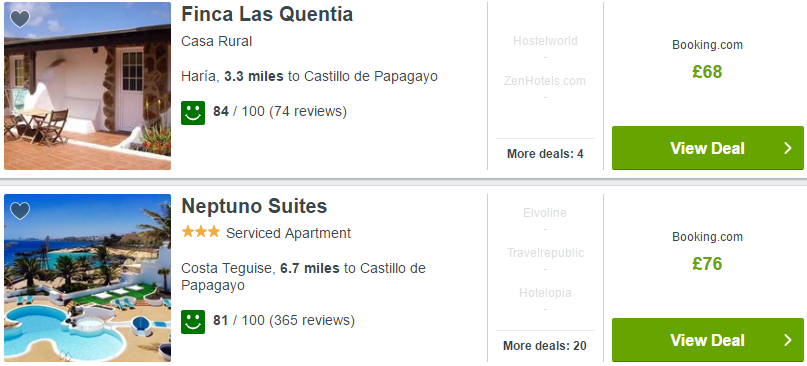
Task: Select Booking.com £68 price offer
Action: [x=708, y=60]
